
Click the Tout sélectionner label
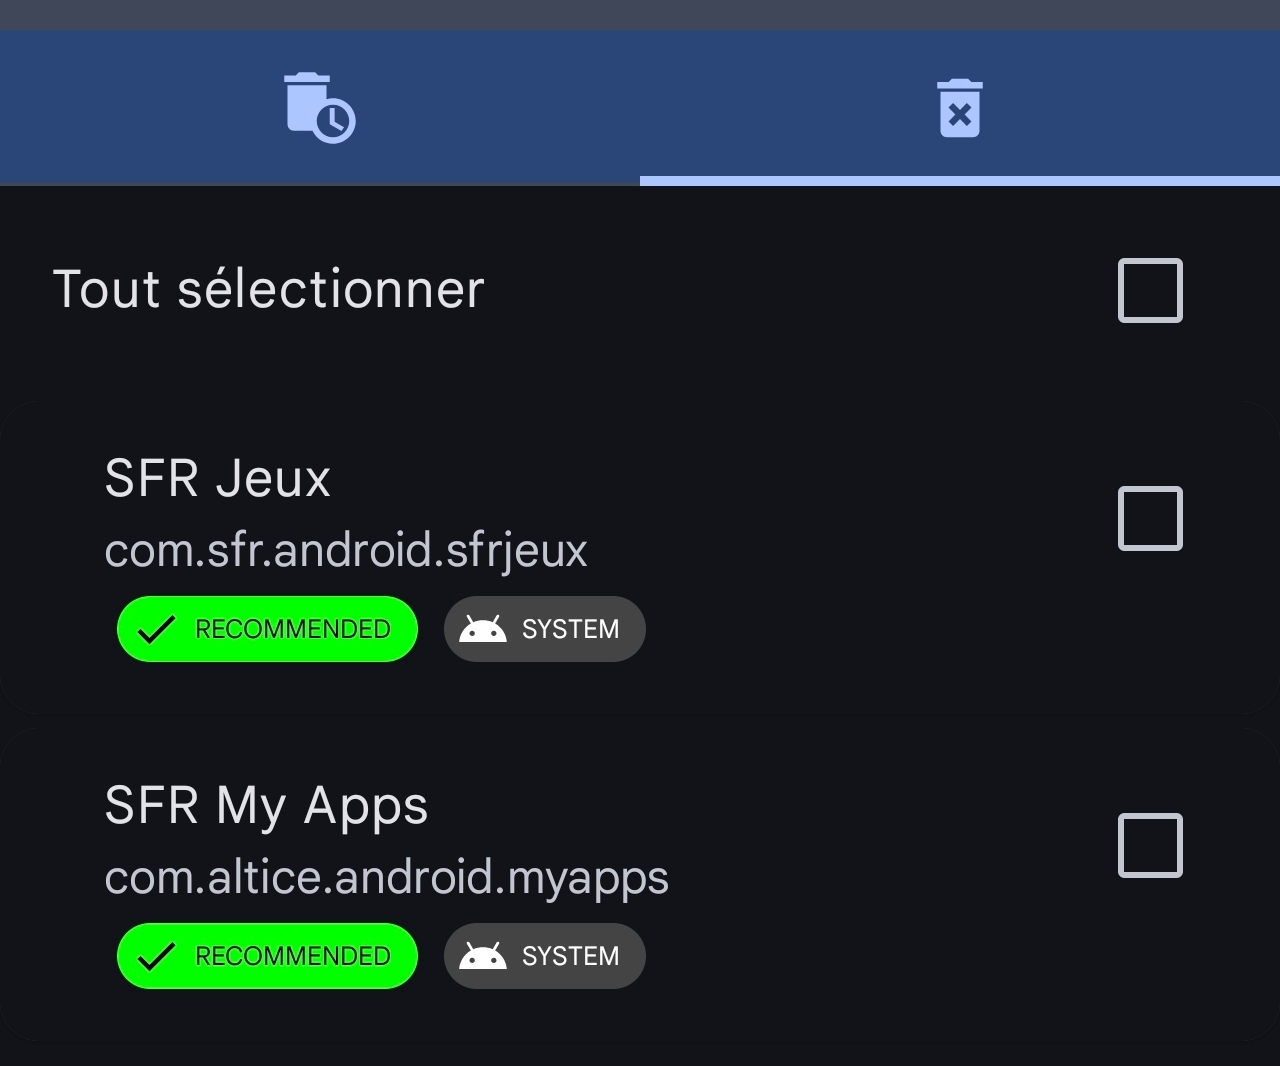(x=269, y=289)
